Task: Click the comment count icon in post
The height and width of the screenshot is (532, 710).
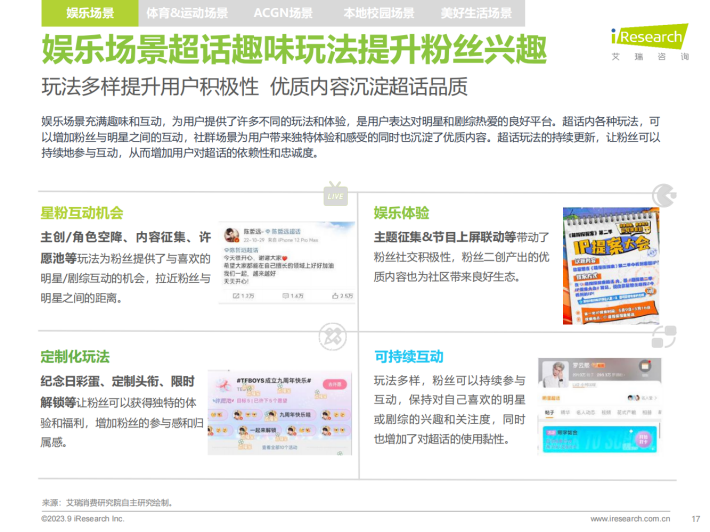Action: coord(287,296)
